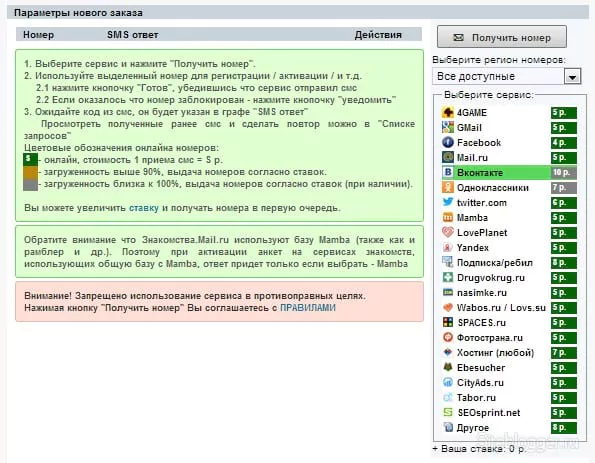Screen dimensions: 595x463
Task: Click the Yandex service icon
Action: [x=448, y=247]
